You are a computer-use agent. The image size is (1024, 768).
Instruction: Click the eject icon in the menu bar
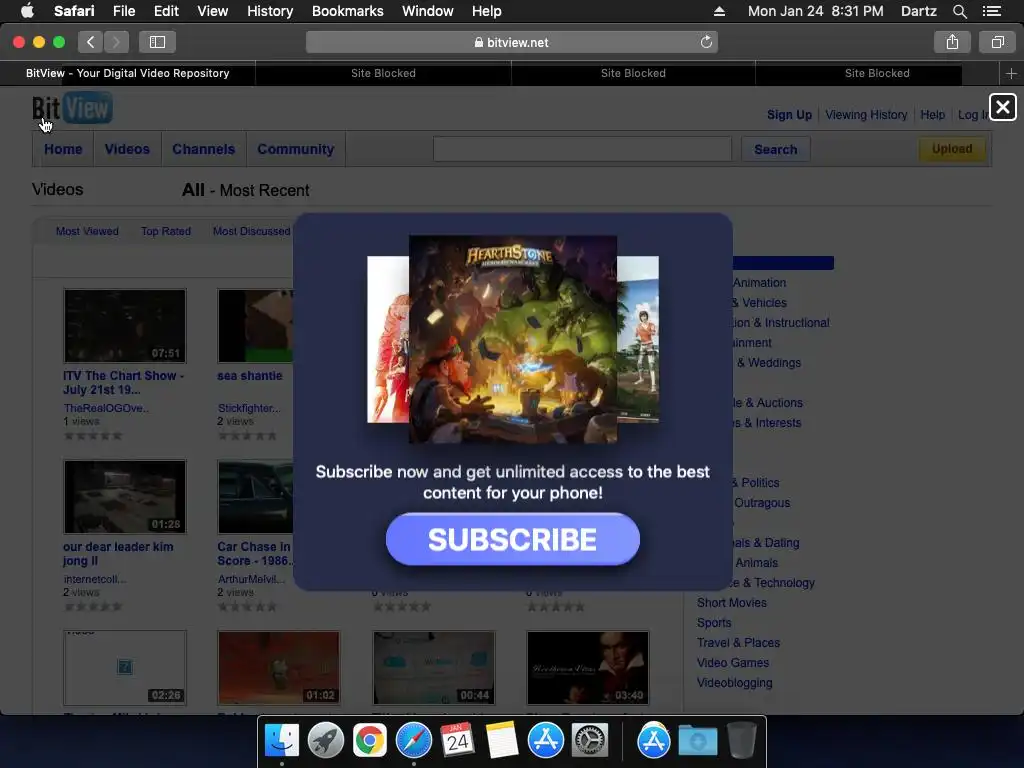[x=719, y=11]
